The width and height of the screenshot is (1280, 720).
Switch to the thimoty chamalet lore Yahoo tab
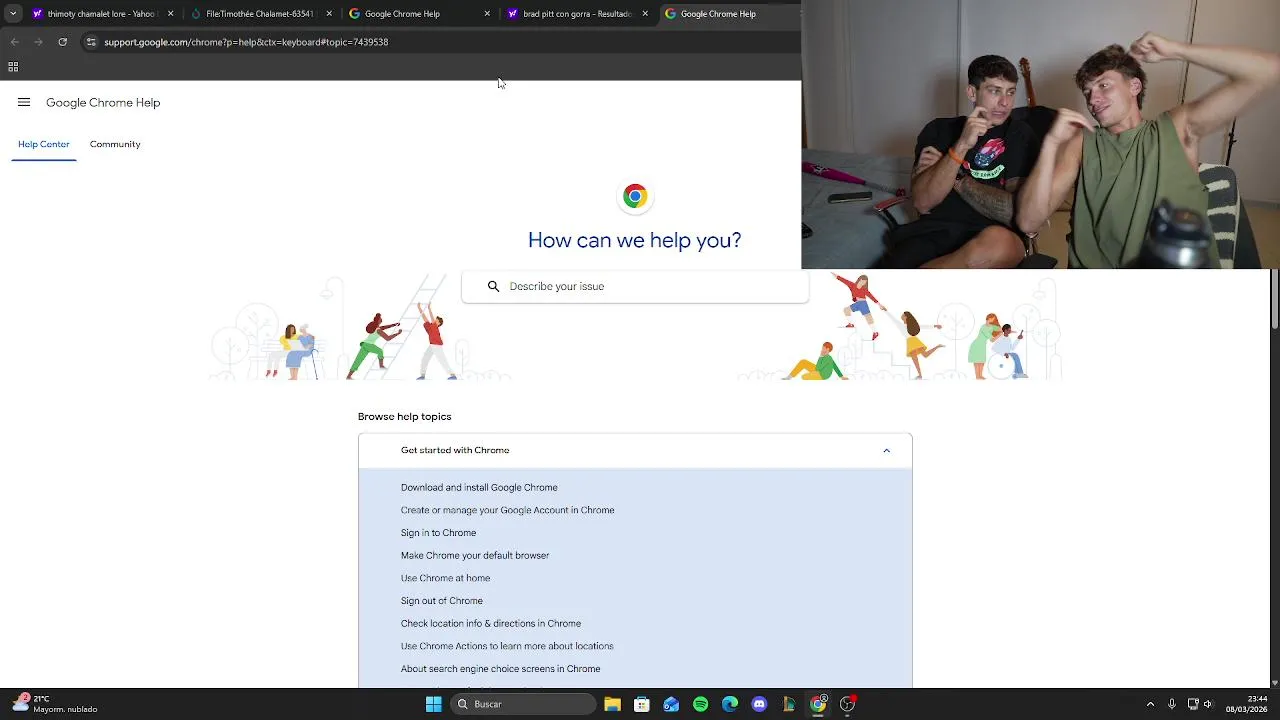pyautogui.click(x=101, y=14)
